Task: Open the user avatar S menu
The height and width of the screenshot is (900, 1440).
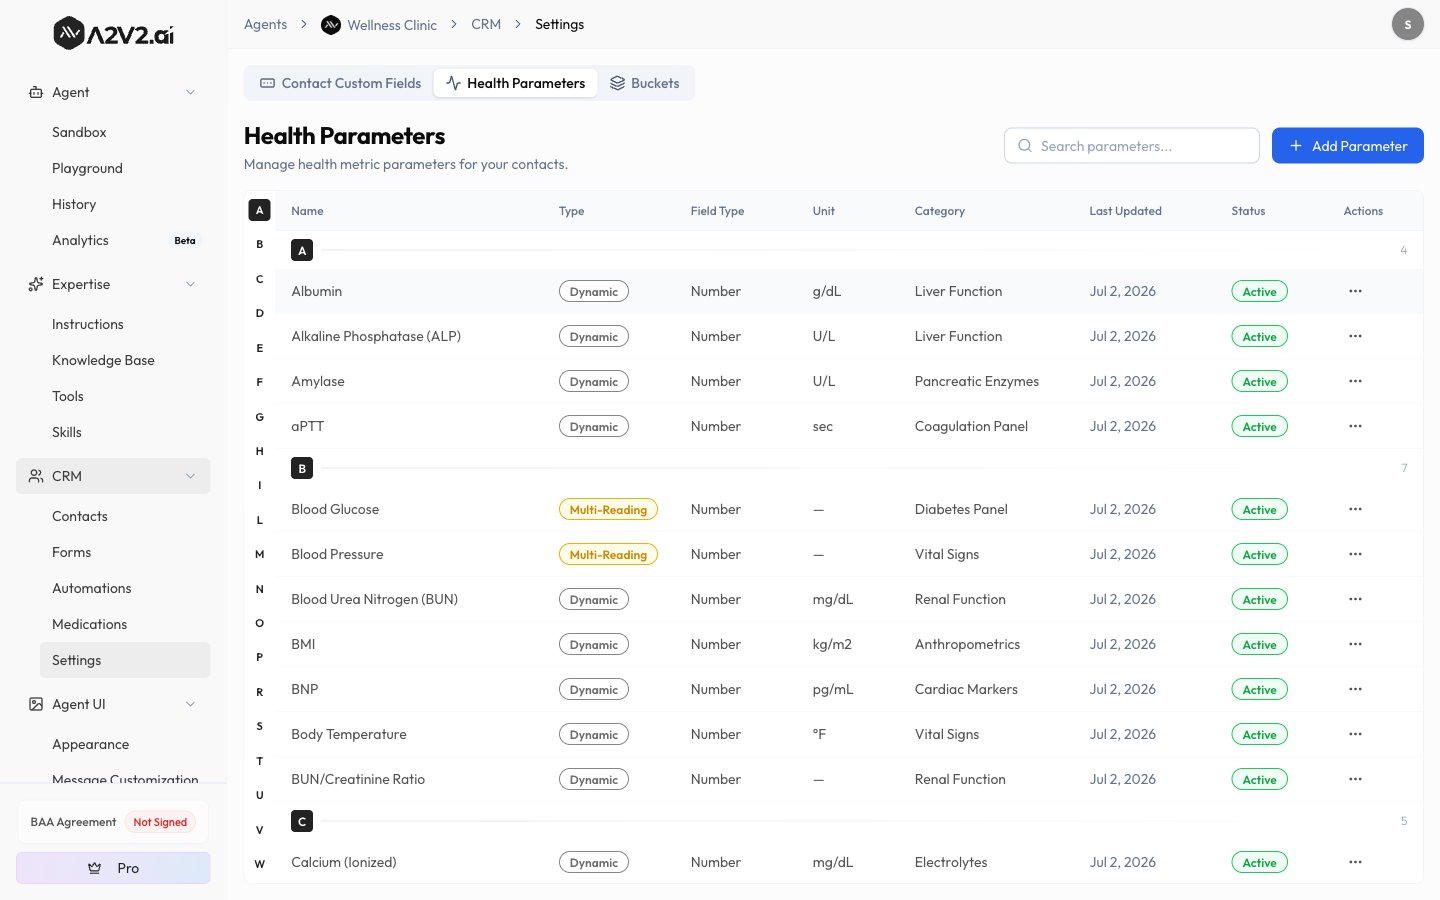Action: tap(1408, 24)
